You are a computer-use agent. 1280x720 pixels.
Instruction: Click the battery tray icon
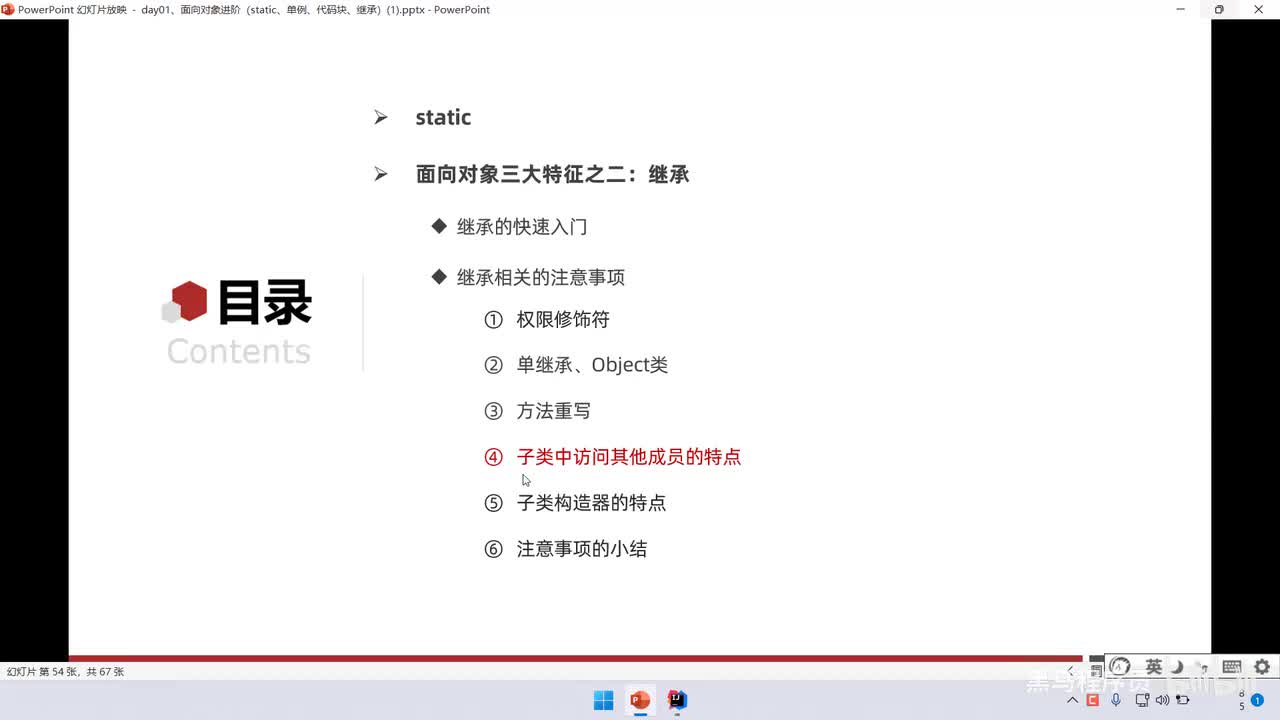tap(1183, 700)
